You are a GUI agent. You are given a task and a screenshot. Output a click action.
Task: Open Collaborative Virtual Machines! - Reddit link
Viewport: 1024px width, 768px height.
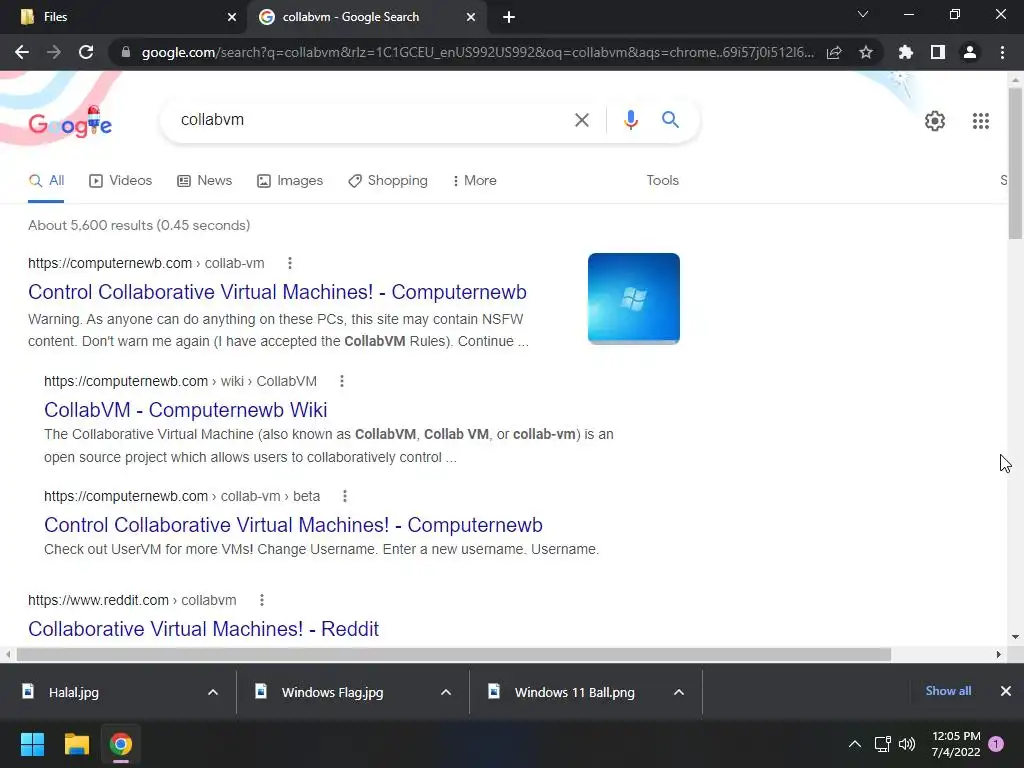203,629
